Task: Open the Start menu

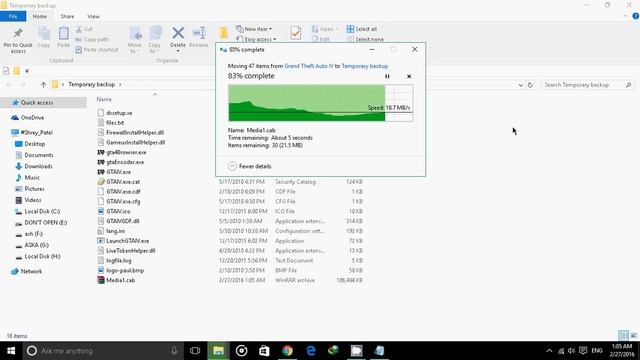Action: 11,351
